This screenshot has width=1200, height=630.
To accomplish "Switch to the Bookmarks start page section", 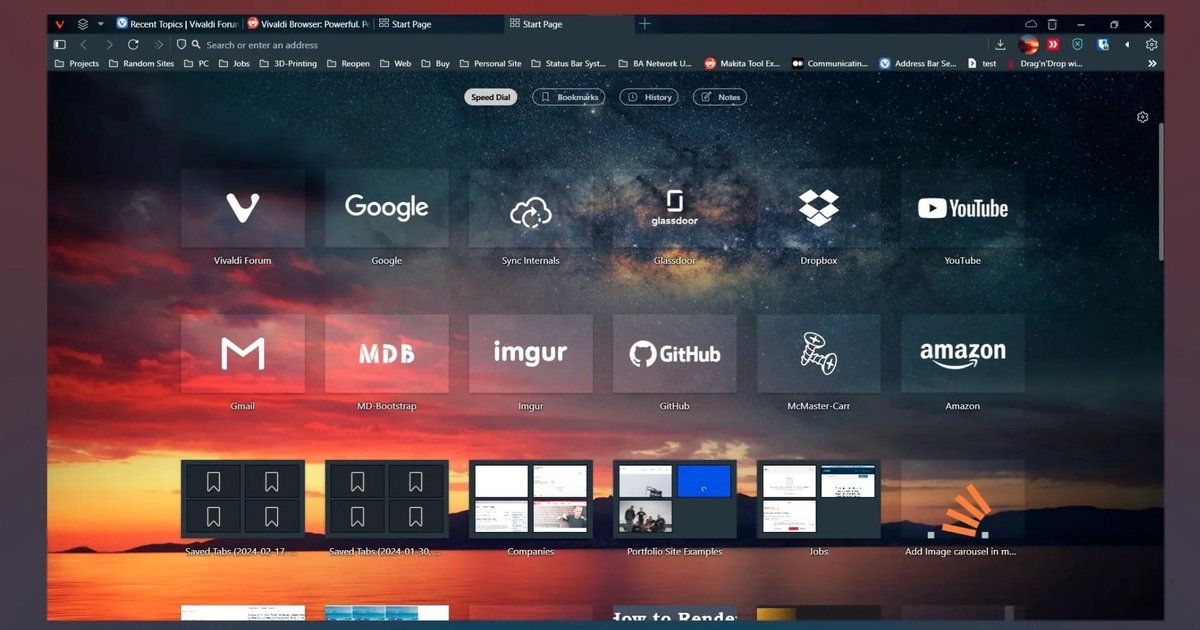I will click(569, 97).
